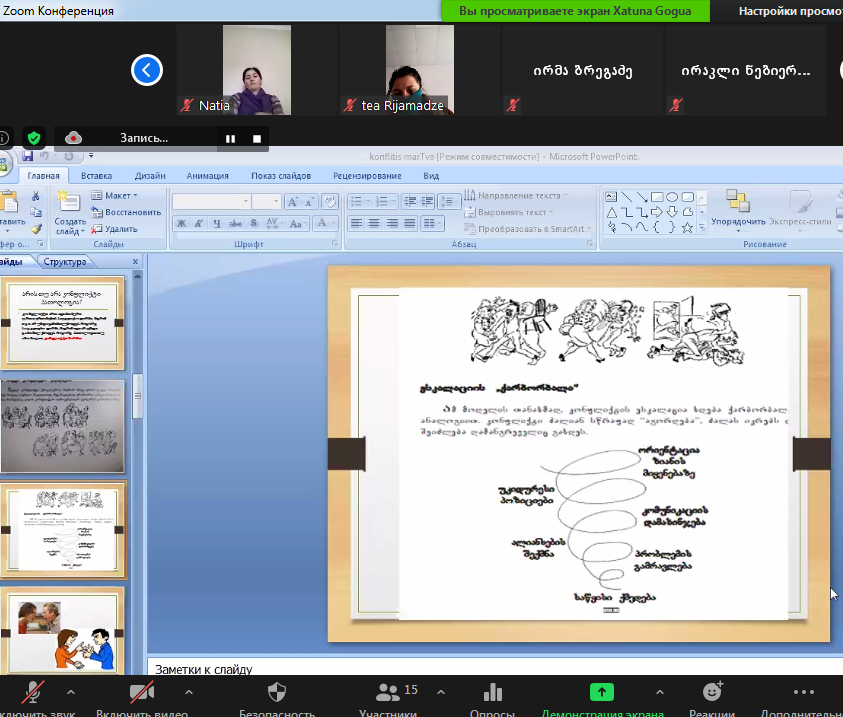Image resolution: width=843 pixels, height=717 pixels.
Task: Switch to the Вставка ribbon tab
Action: pos(97,176)
